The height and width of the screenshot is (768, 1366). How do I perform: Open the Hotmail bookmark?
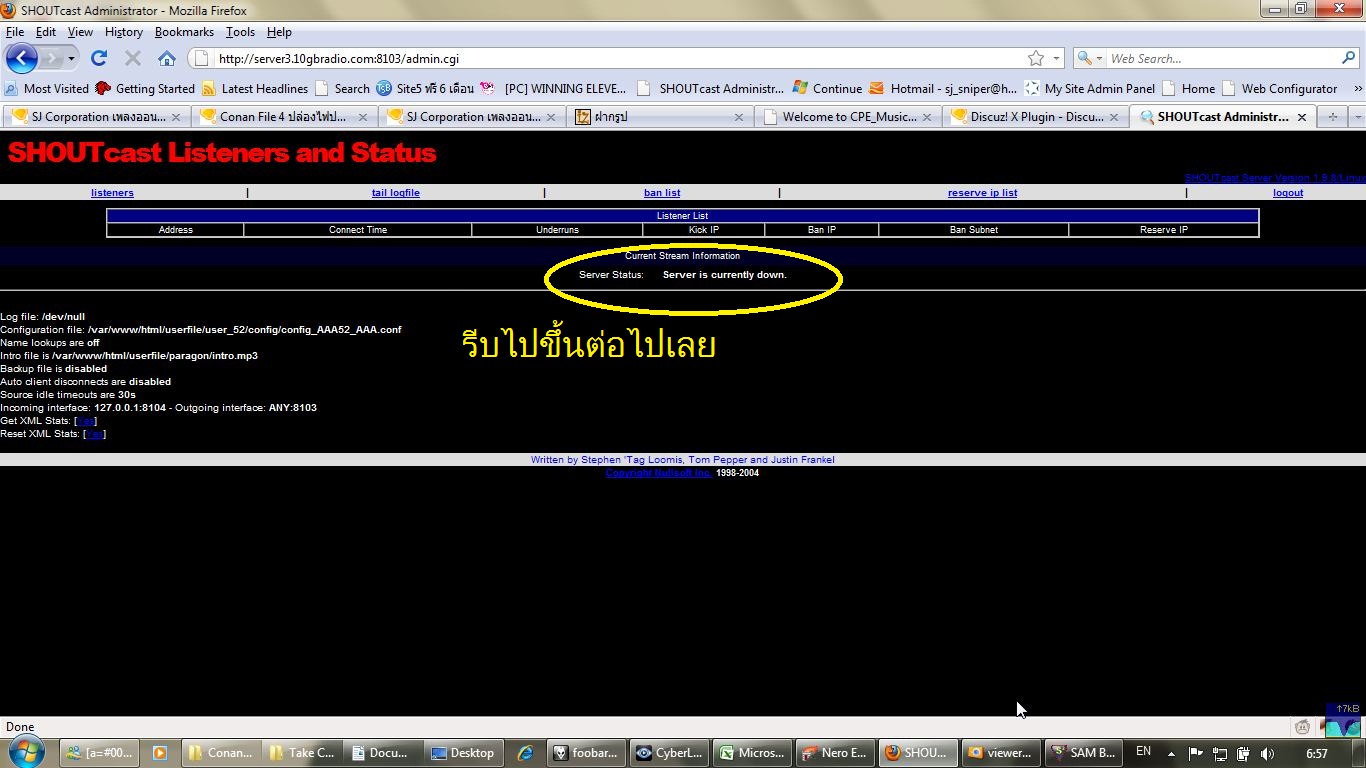point(943,88)
